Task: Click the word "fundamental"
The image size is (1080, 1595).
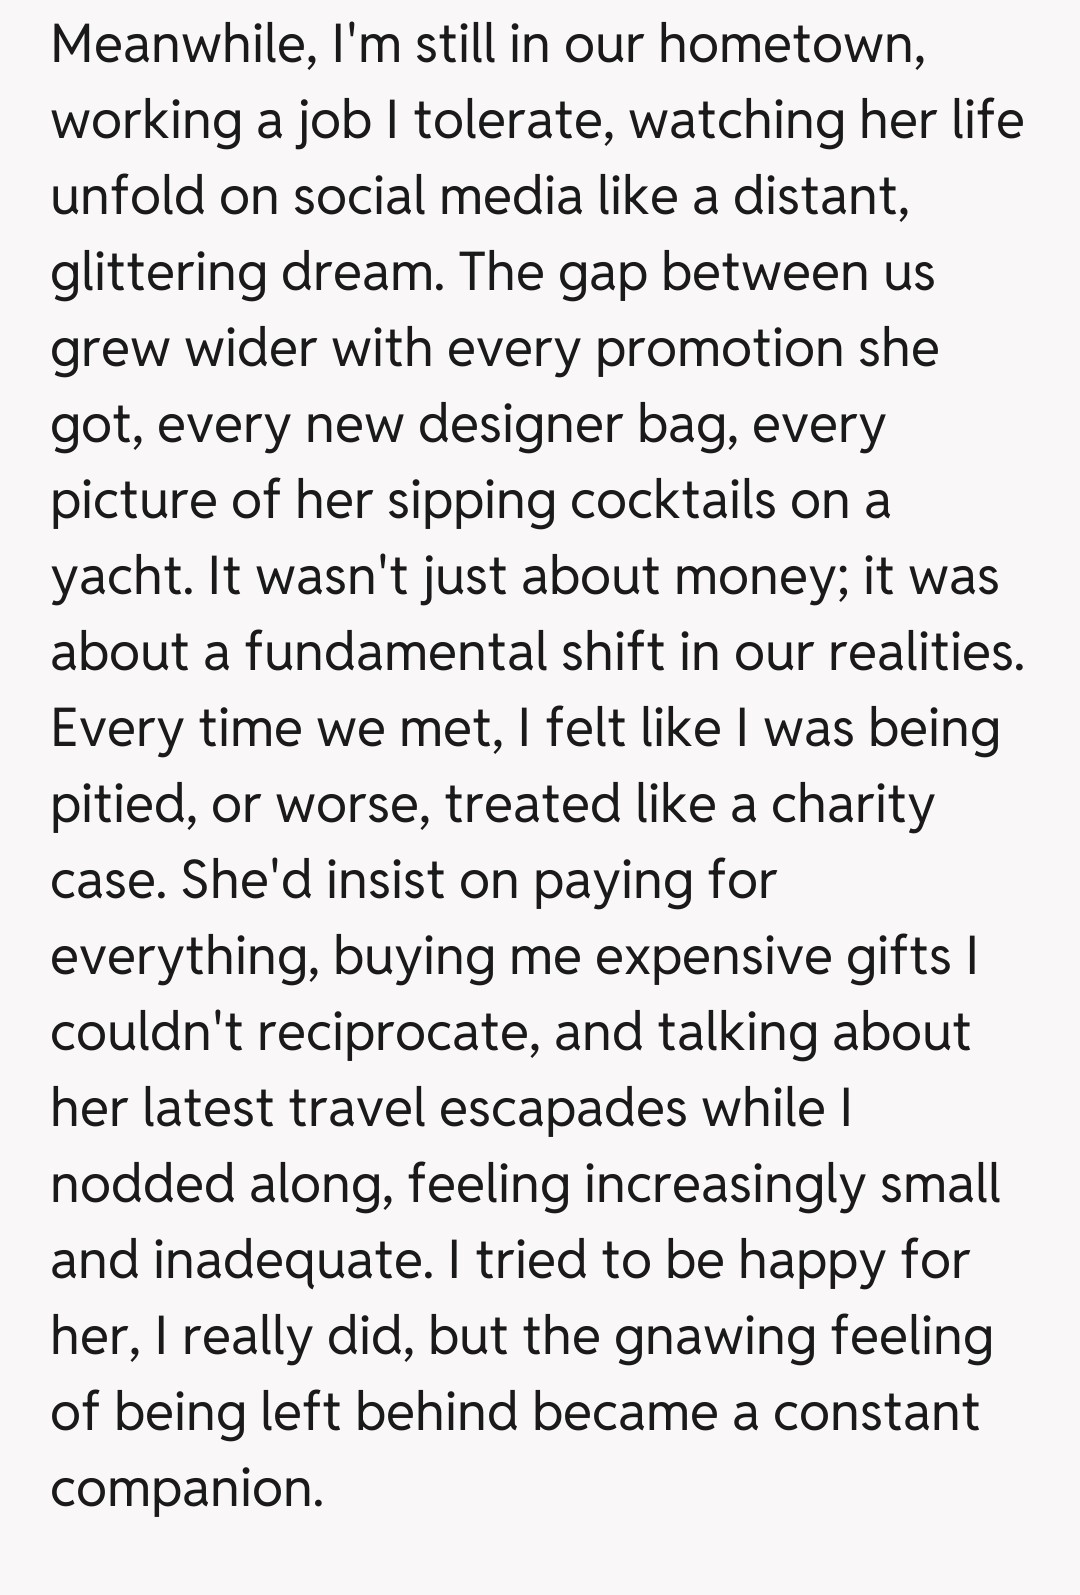Action: [396, 652]
